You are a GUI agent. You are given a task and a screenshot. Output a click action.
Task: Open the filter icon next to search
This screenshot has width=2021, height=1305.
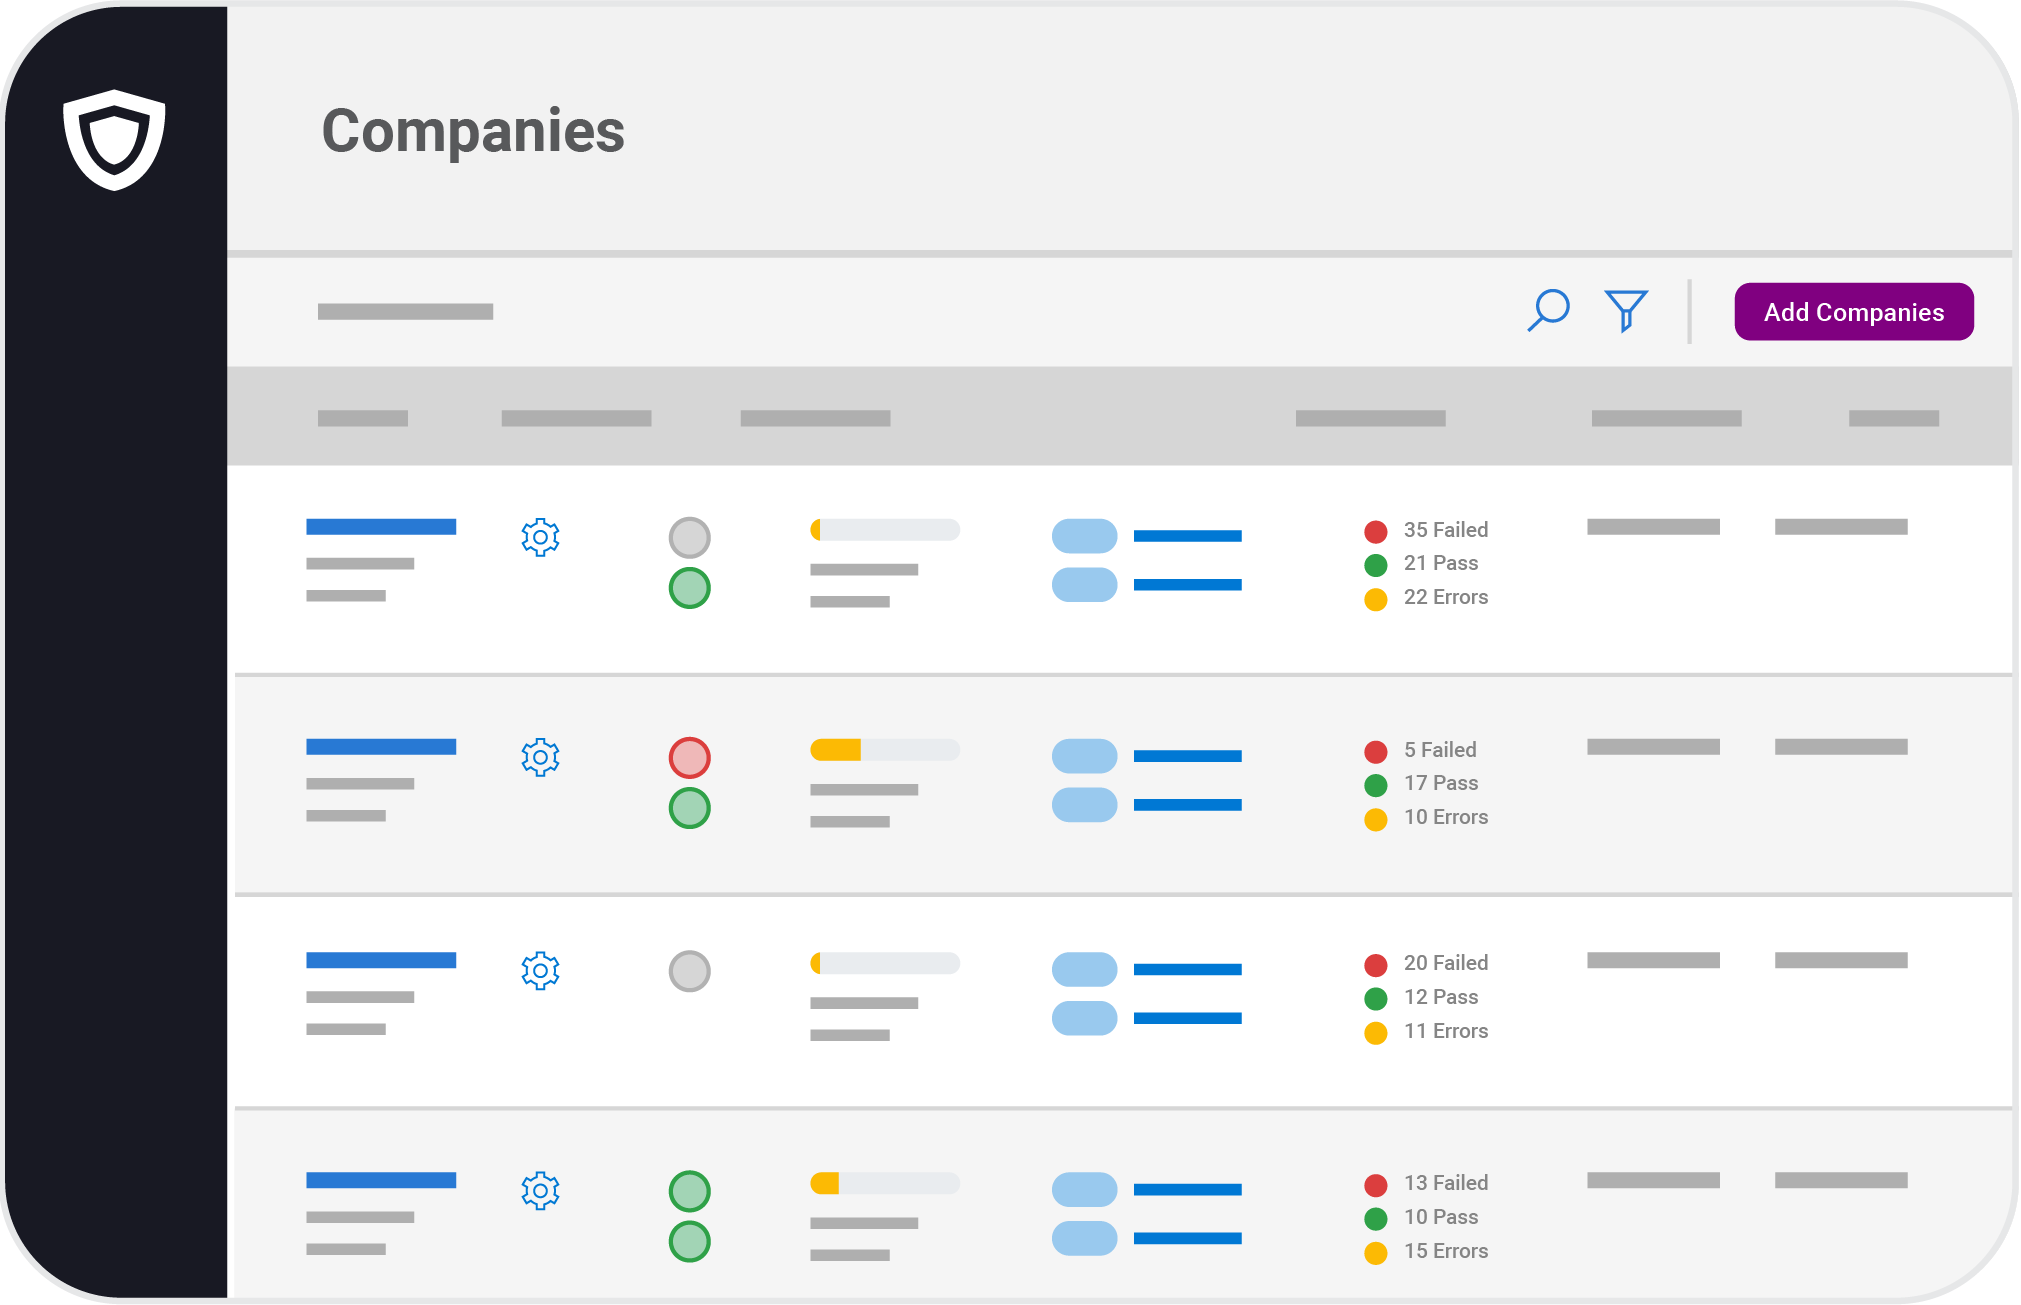pyautogui.click(x=1627, y=311)
